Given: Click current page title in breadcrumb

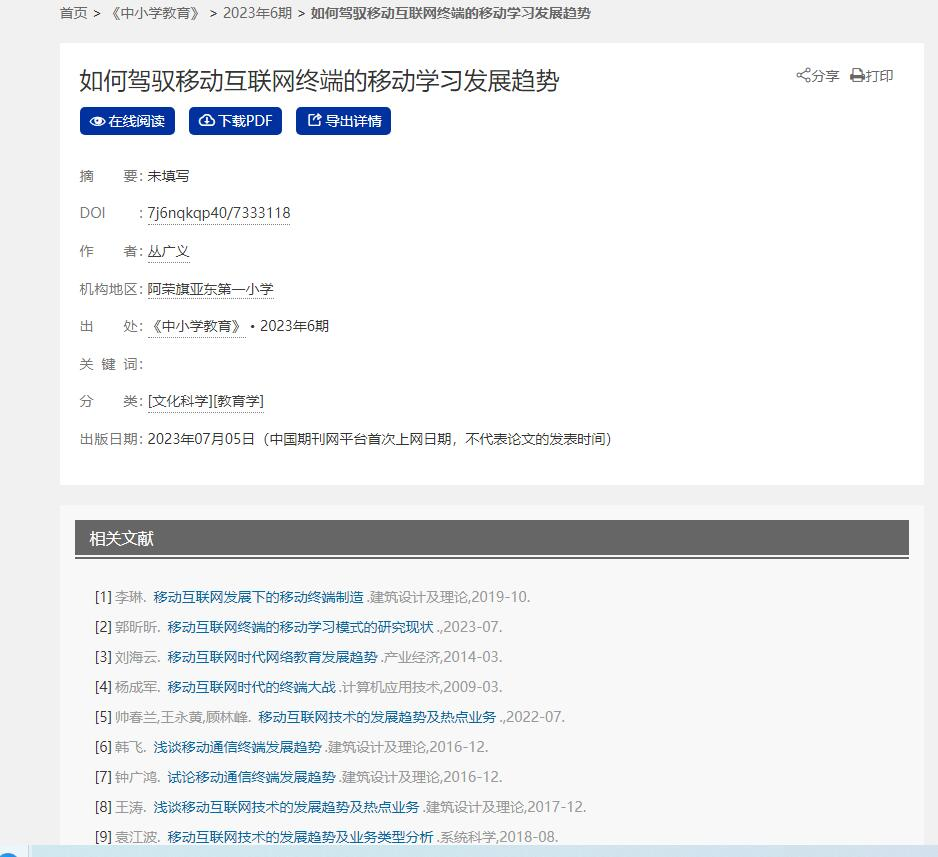Looking at the screenshot, I should pyautogui.click(x=450, y=13).
